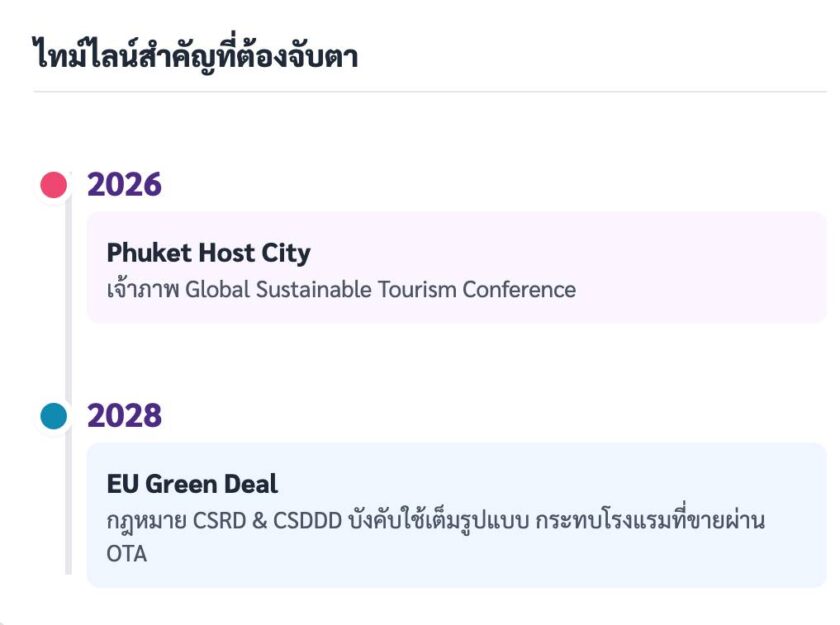Click the EU Green Deal title
This screenshot has height=625, width=840.
click(192, 484)
